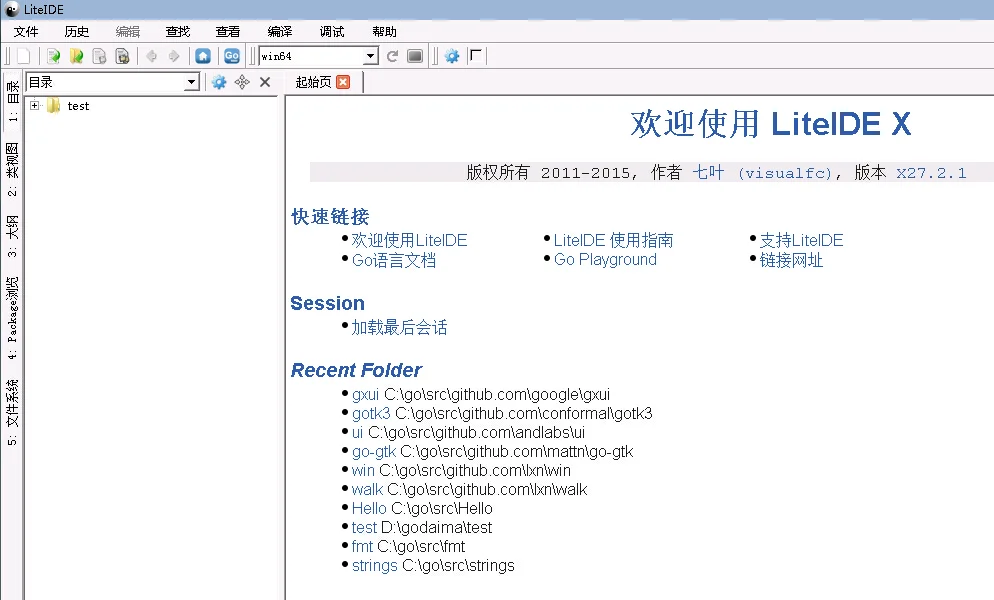Click the navigate forward arrow icon

click(174, 56)
